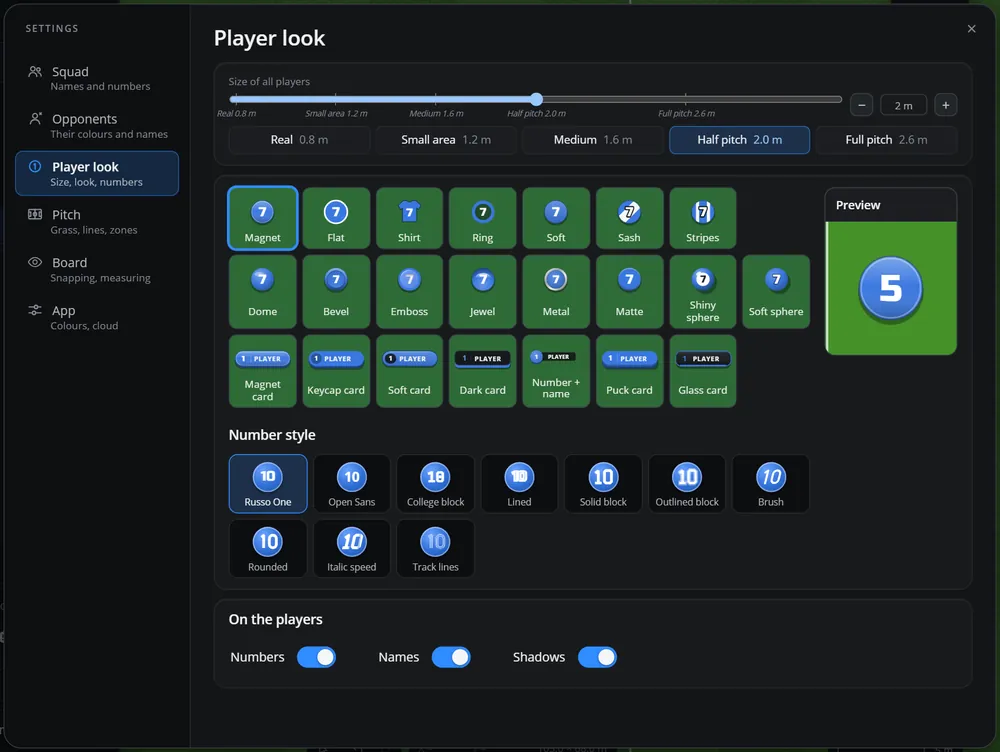Click the number 5 preview token

(x=890, y=288)
